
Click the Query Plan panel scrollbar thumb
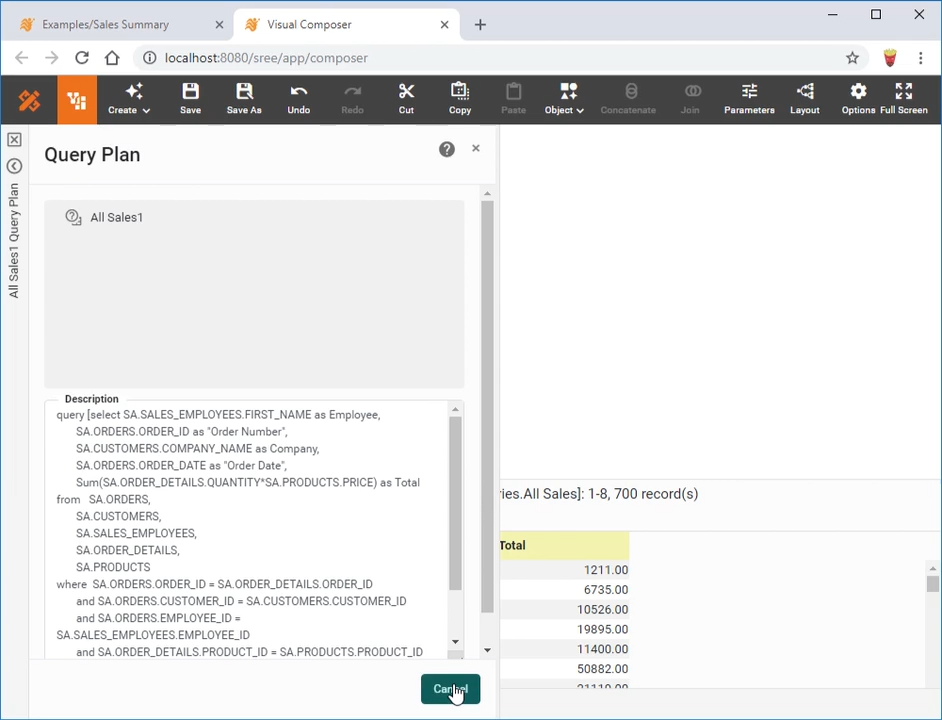click(487, 406)
